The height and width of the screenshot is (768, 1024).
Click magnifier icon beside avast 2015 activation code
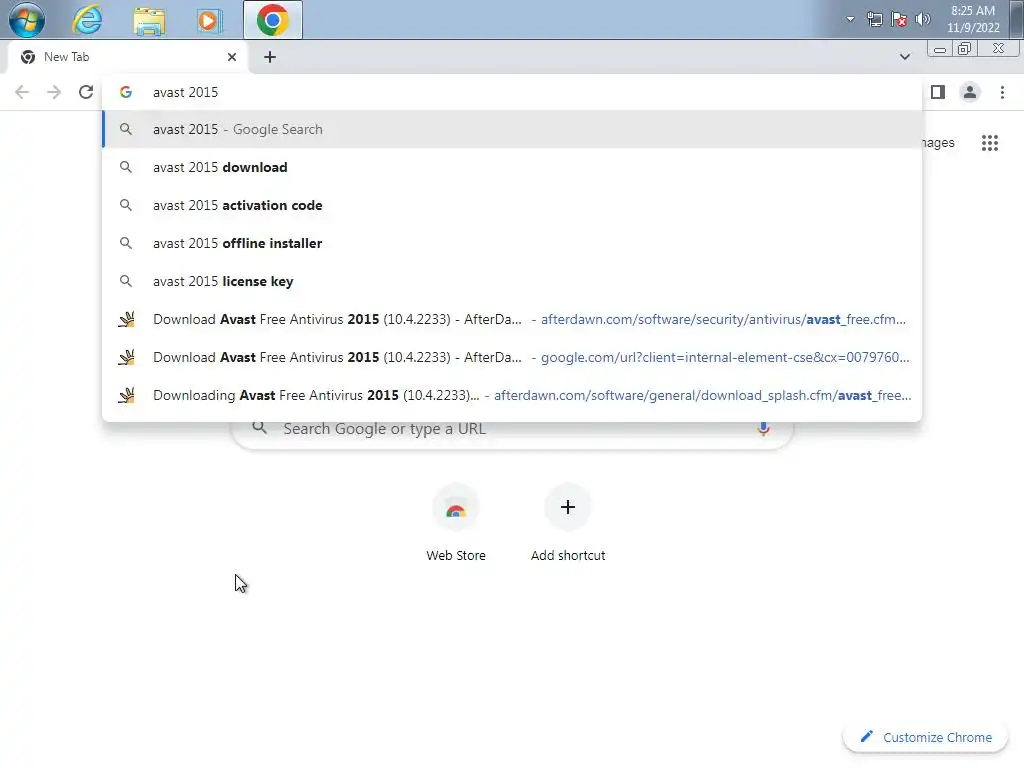tap(126, 205)
